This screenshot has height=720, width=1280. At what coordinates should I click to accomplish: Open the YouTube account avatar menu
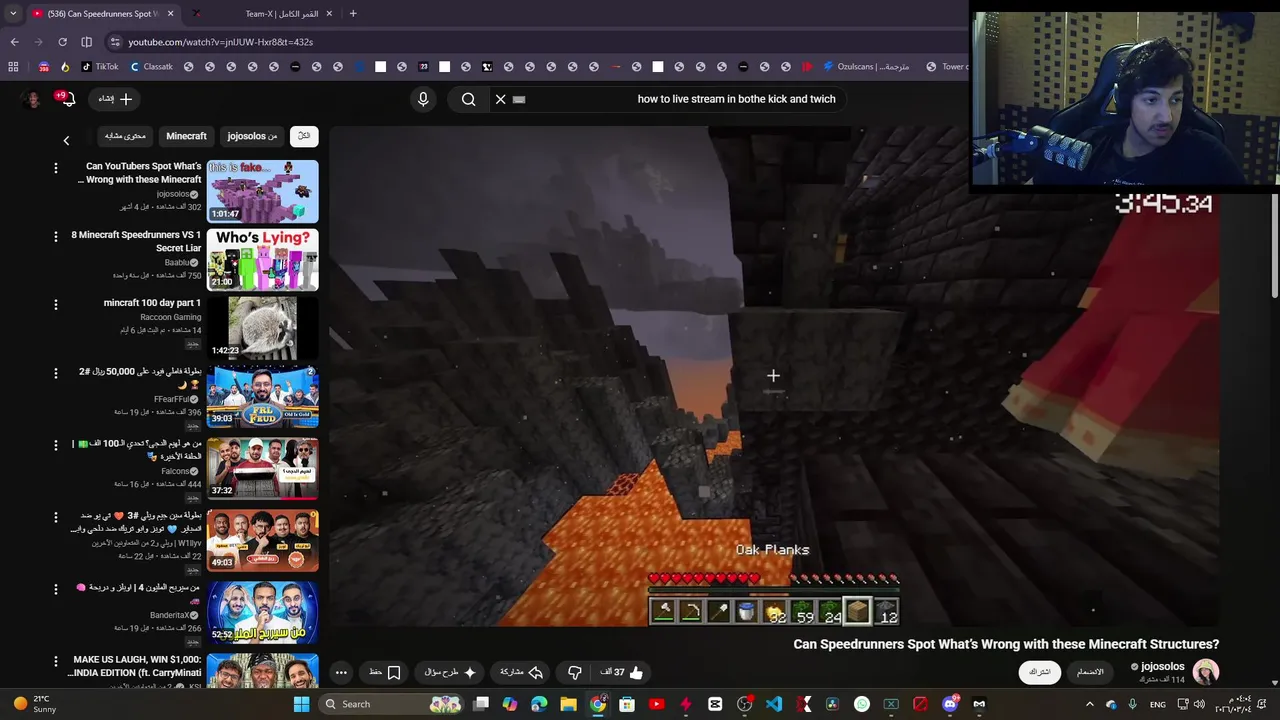32,99
